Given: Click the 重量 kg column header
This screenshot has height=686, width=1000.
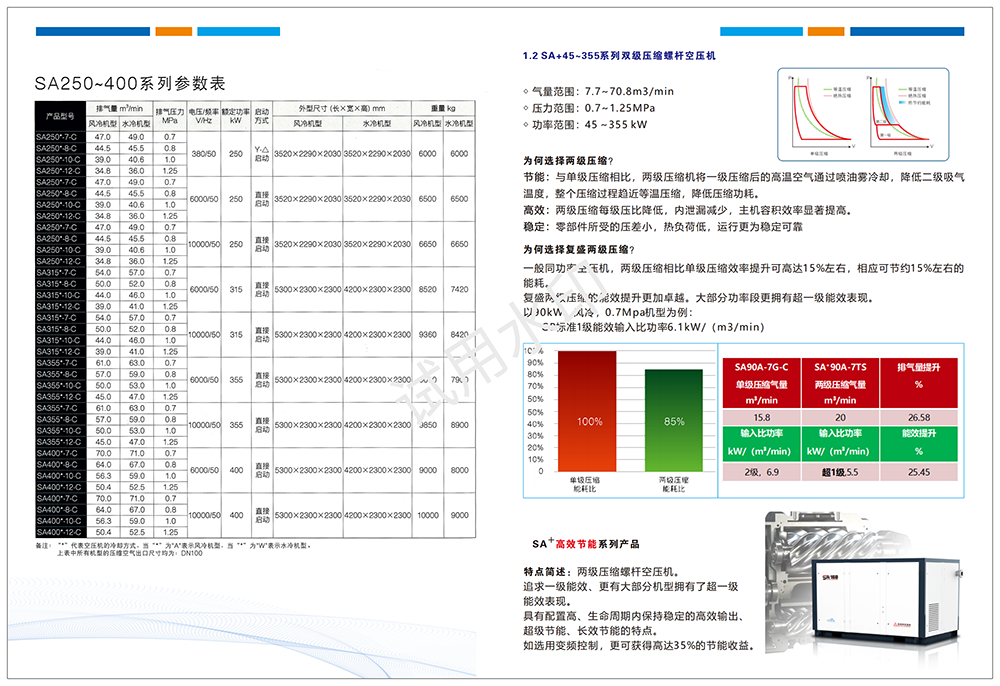Looking at the screenshot, I should [443, 107].
